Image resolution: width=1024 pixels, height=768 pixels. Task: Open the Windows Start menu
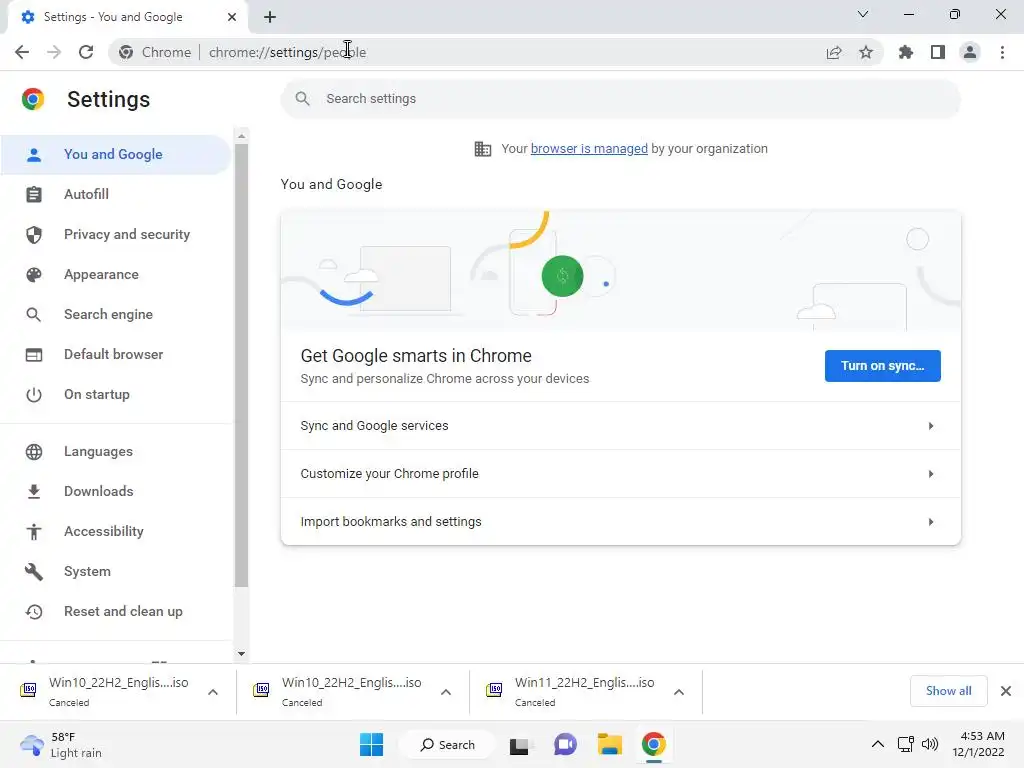(x=372, y=744)
